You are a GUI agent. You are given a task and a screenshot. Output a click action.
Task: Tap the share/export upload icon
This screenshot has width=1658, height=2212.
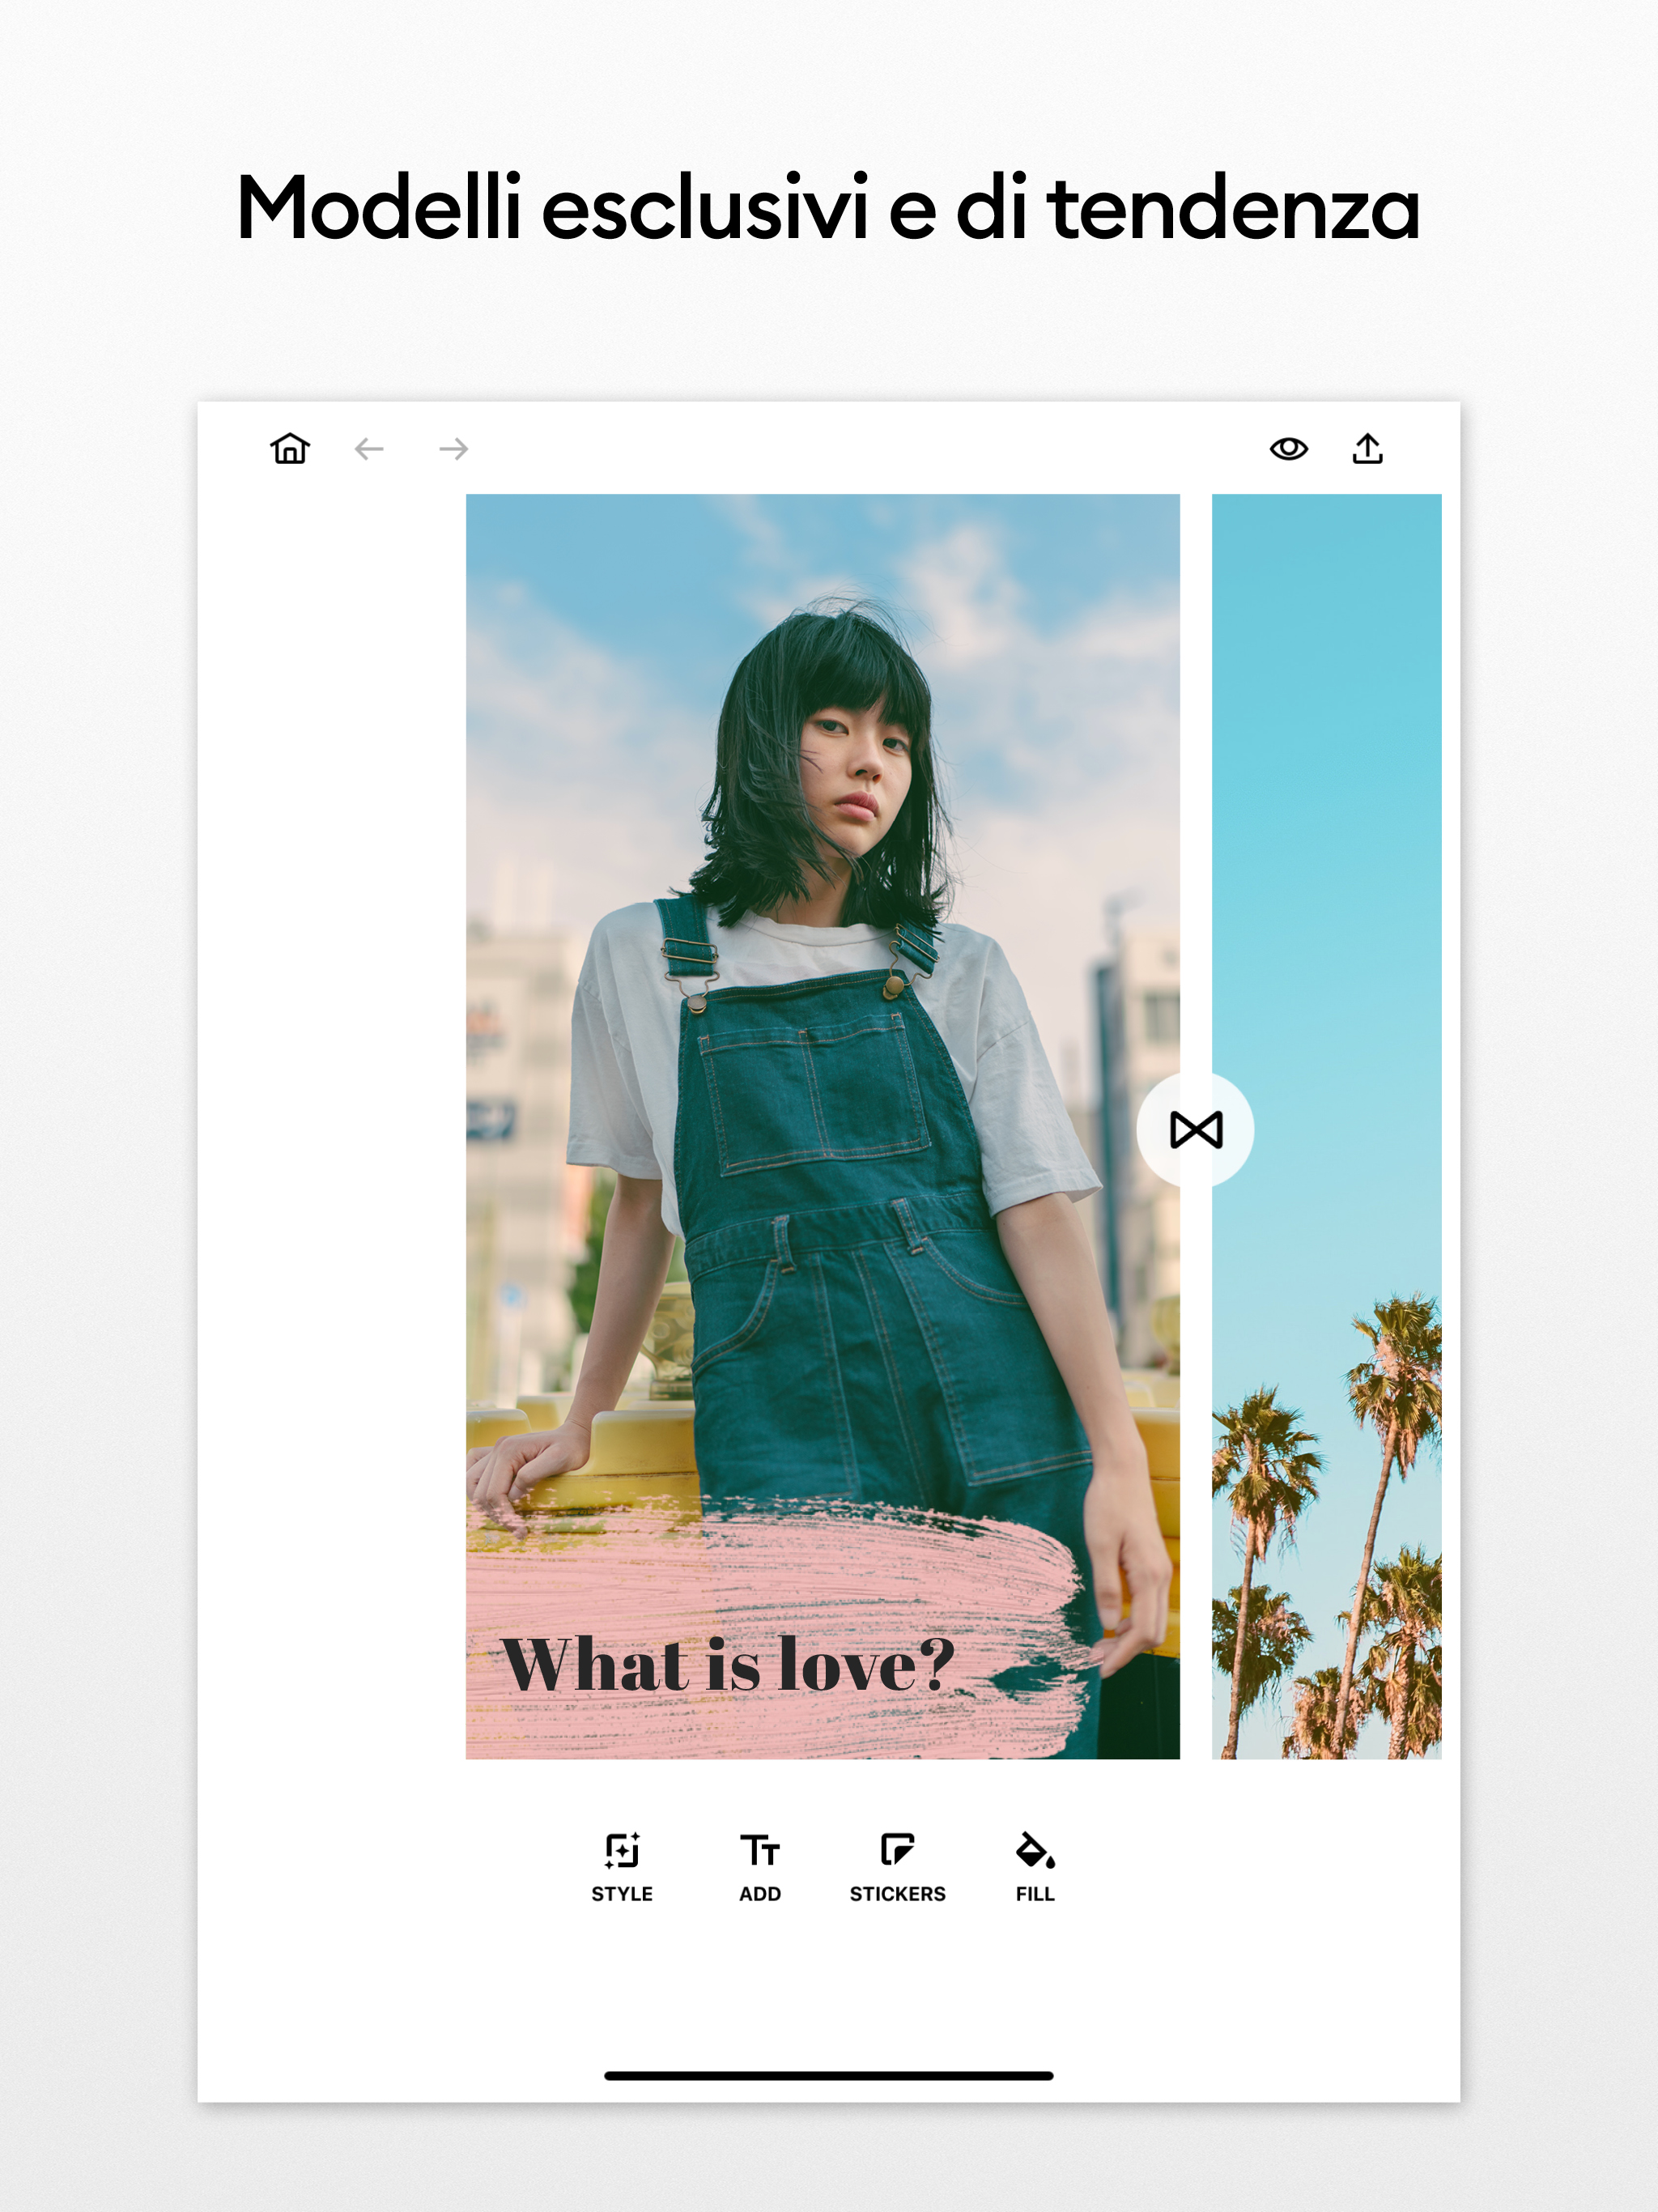point(1367,449)
